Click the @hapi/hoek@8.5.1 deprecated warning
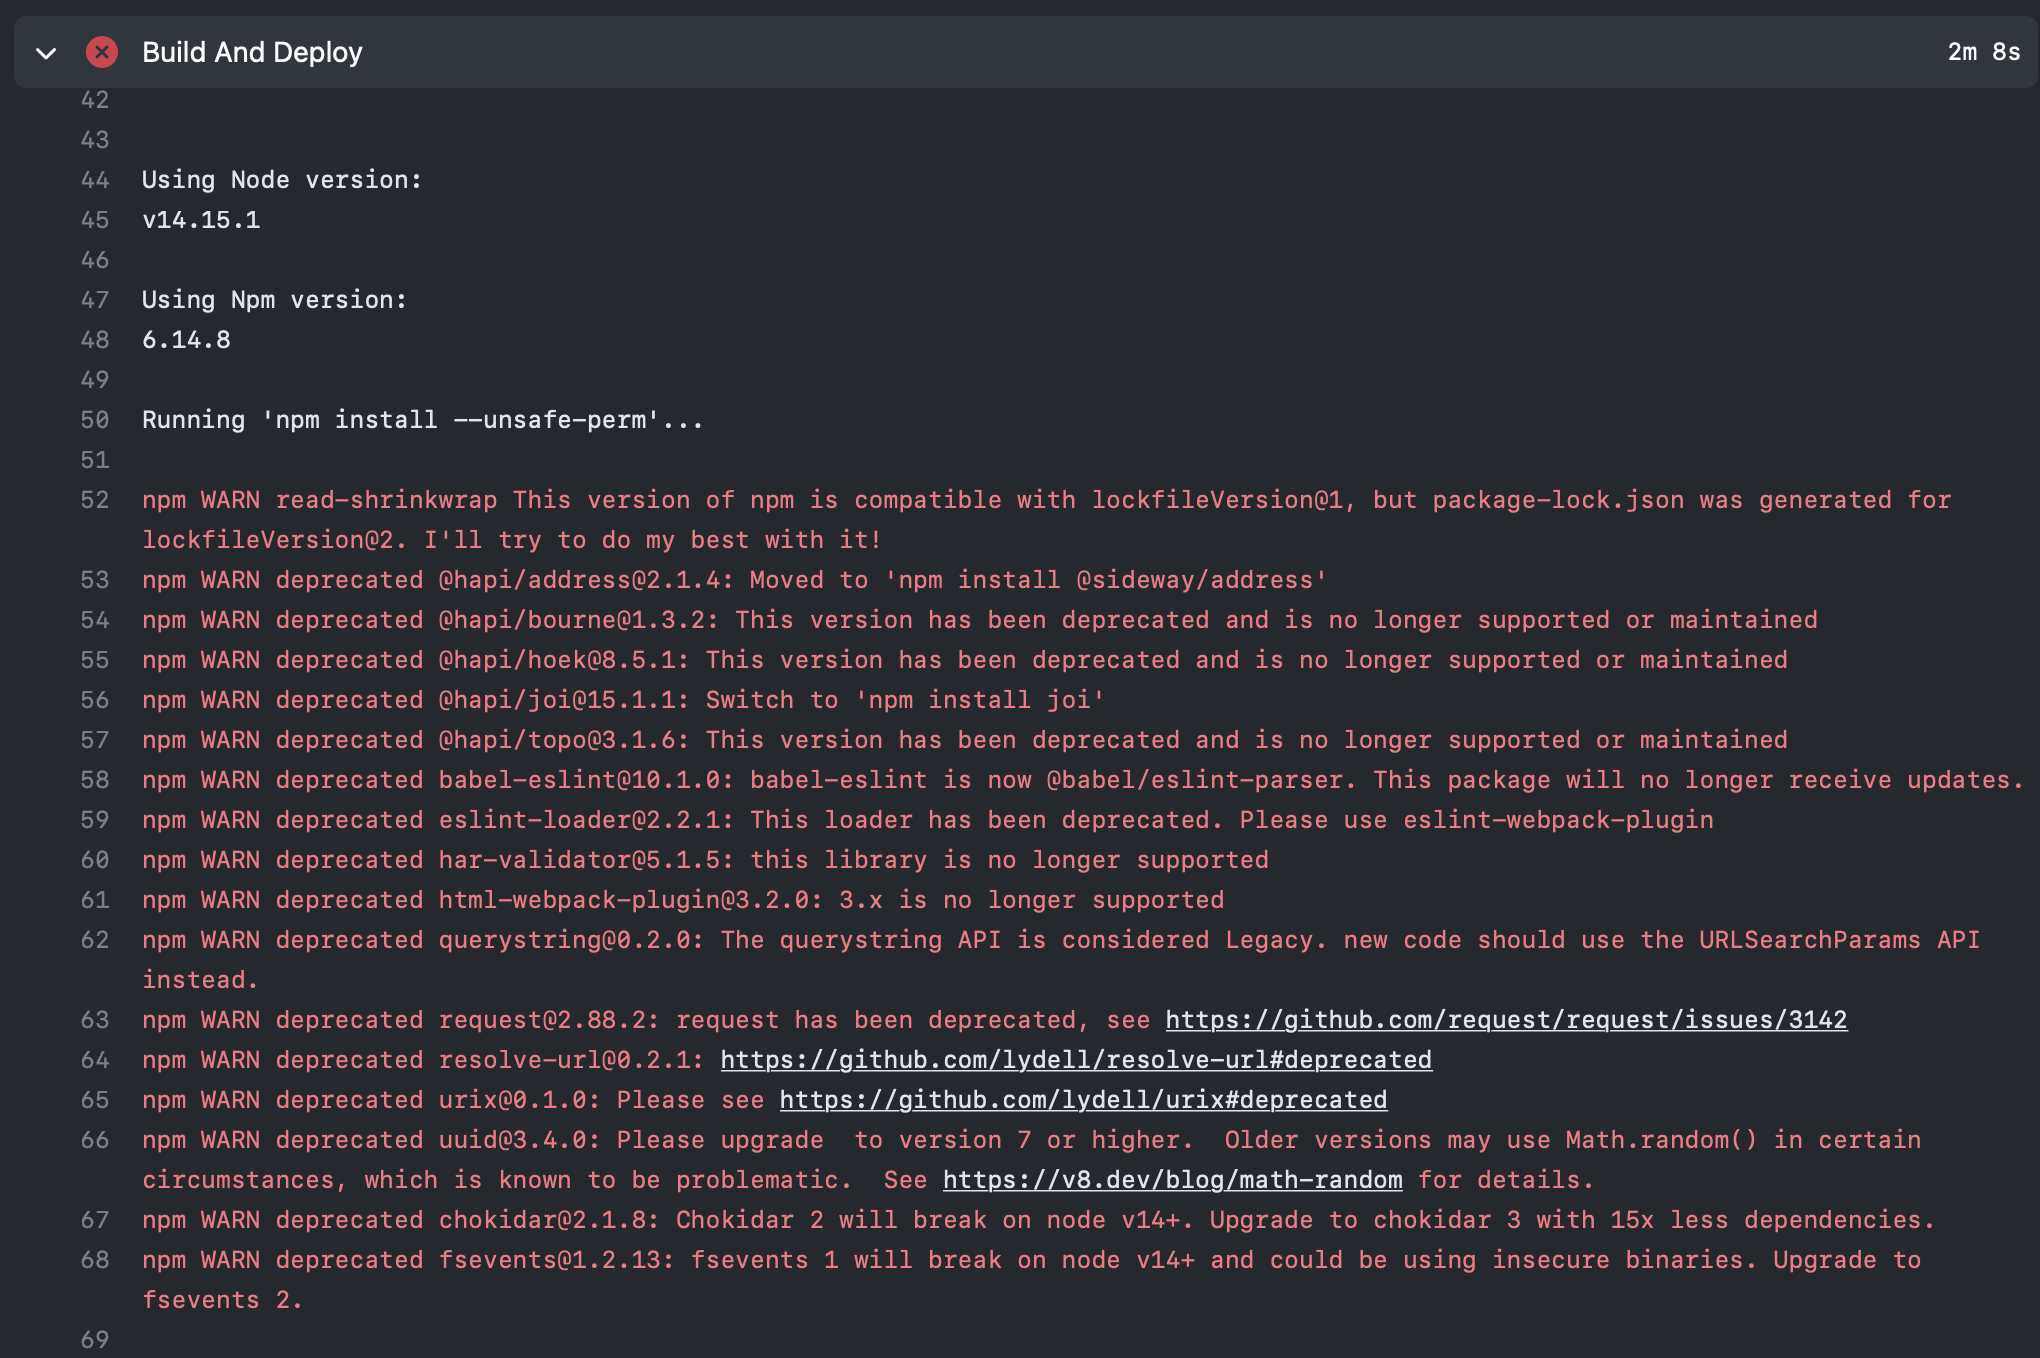2040x1358 pixels. (965, 660)
